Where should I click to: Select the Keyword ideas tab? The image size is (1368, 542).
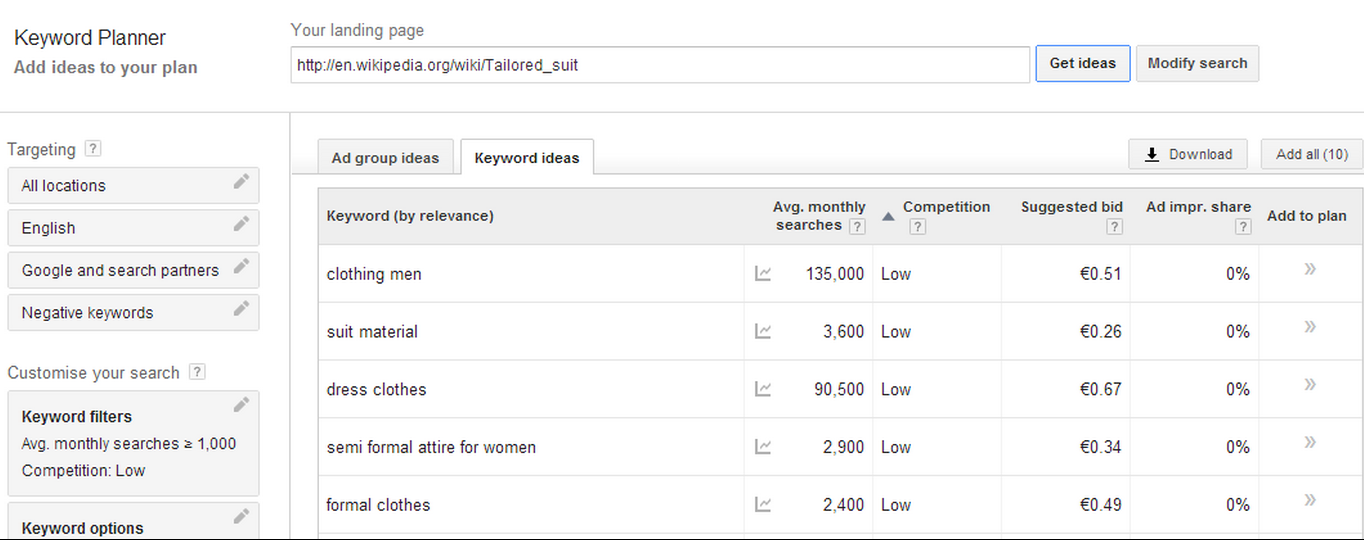(527, 158)
